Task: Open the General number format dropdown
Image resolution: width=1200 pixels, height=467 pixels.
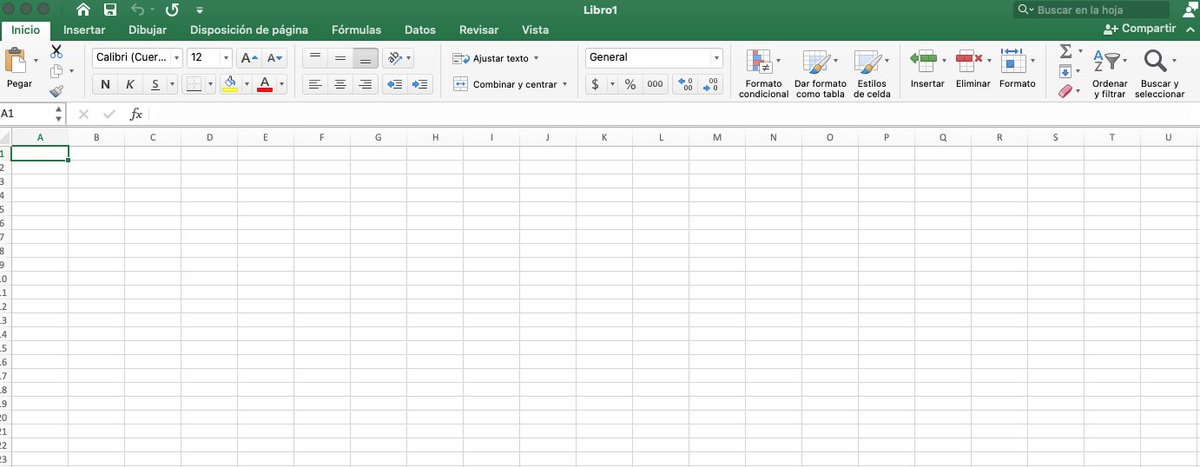Action: [x=716, y=58]
